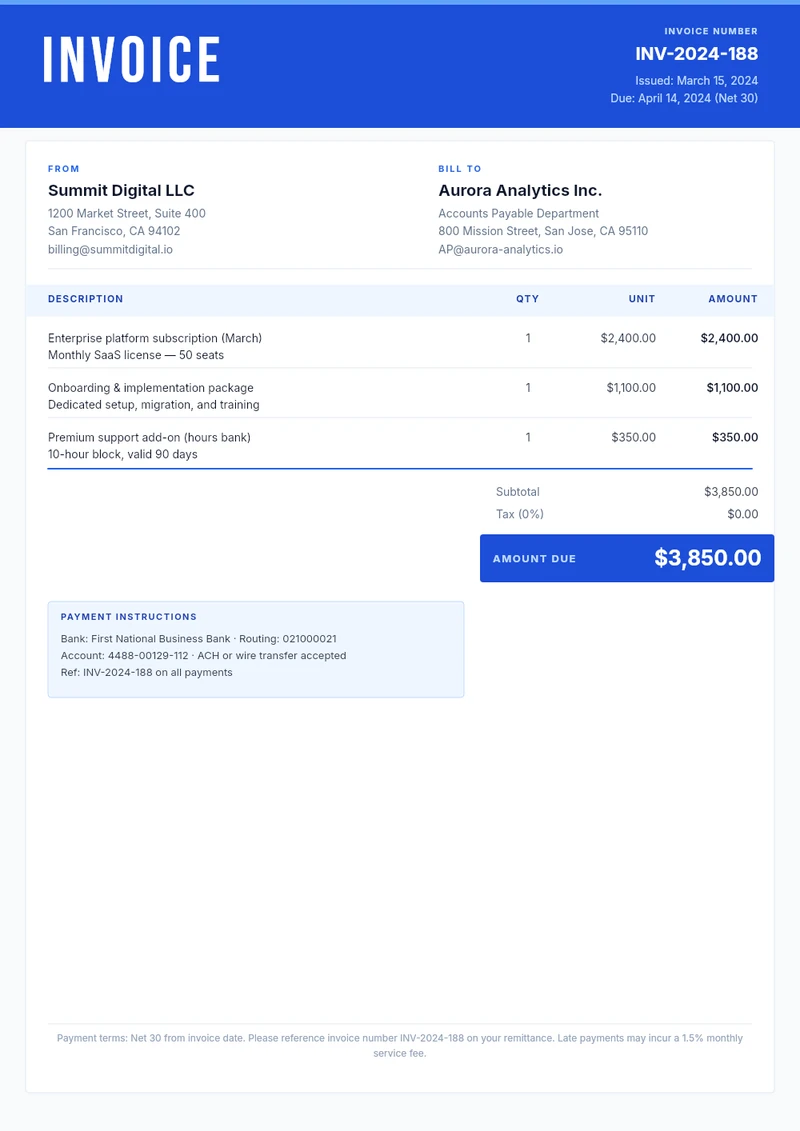
Task: Click the First National Business Bank routing line
Action: 198,639
